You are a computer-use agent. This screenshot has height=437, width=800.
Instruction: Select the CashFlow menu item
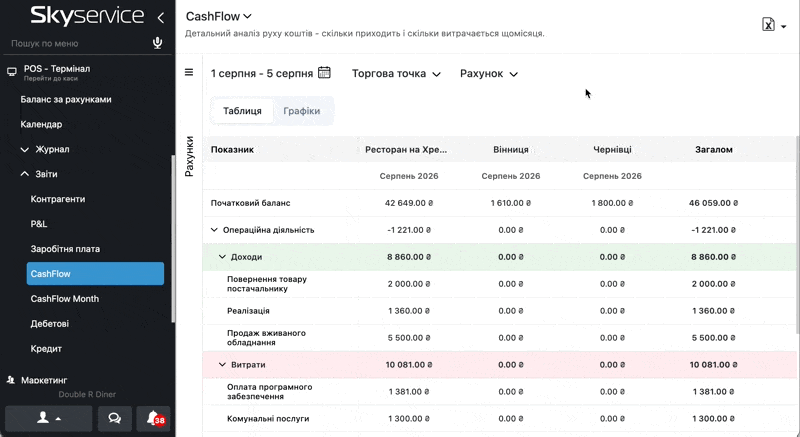[x=95, y=274]
